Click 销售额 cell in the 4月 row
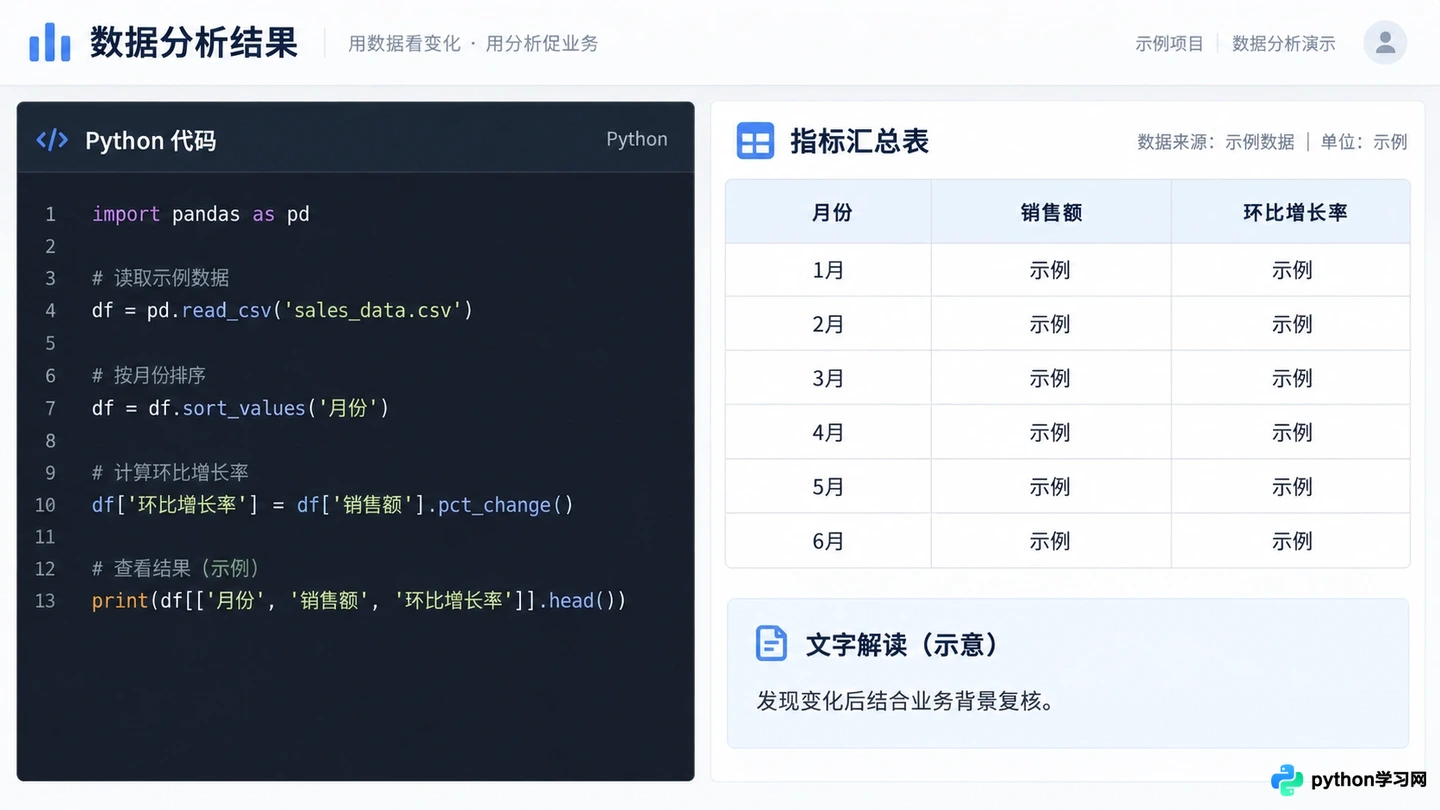The width and height of the screenshot is (1440, 810). click(x=1051, y=432)
